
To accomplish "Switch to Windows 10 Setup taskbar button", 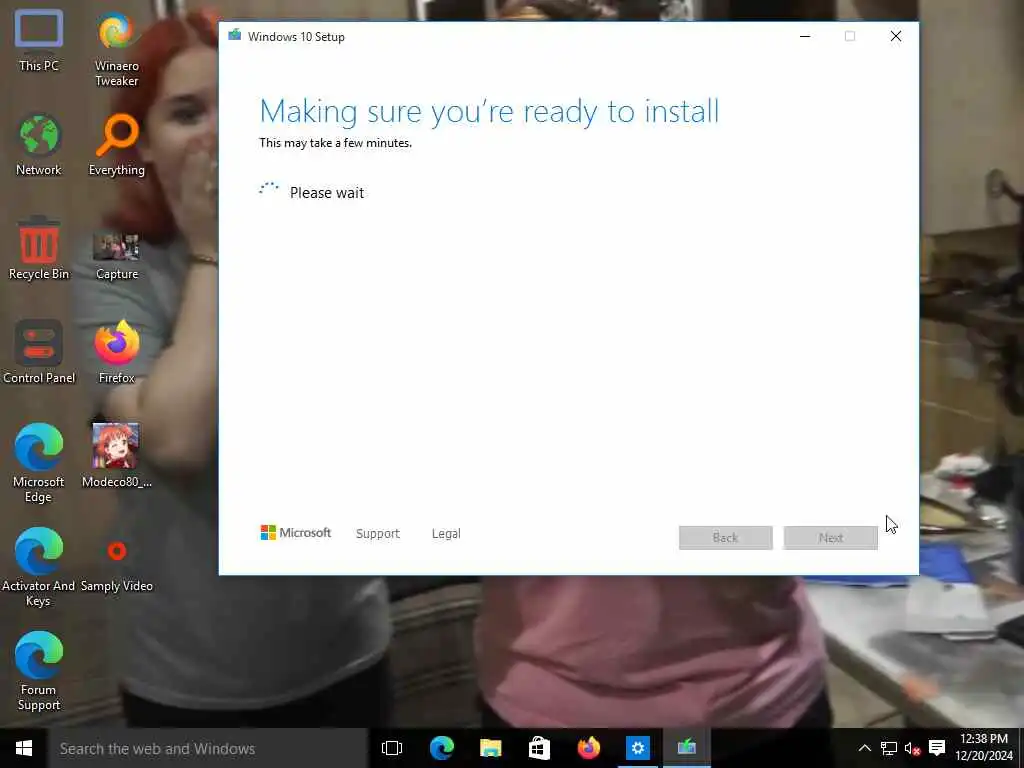I will (x=686, y=748).
